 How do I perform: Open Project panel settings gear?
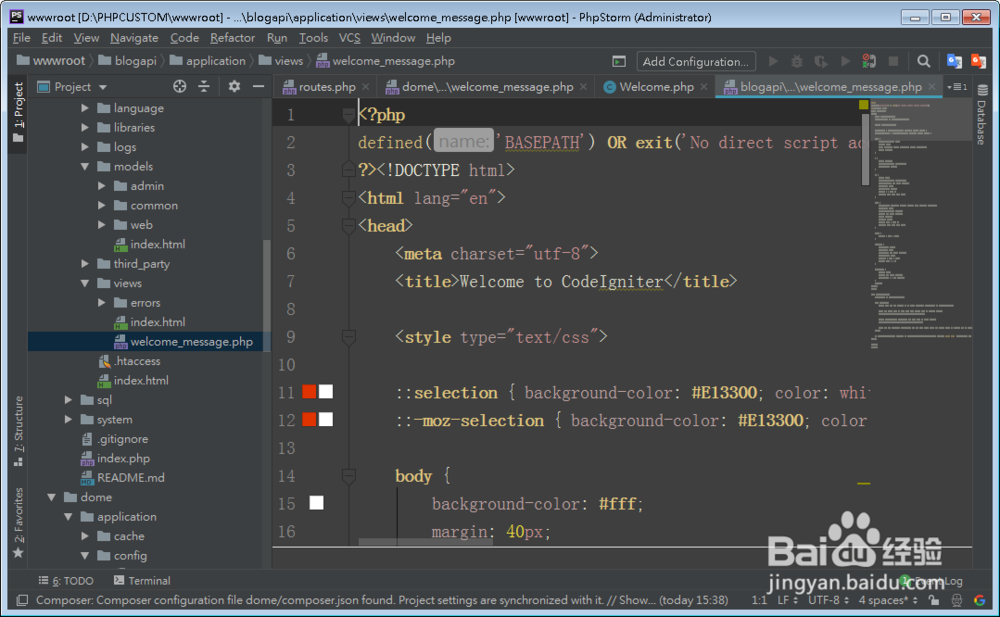click(234, 86)
